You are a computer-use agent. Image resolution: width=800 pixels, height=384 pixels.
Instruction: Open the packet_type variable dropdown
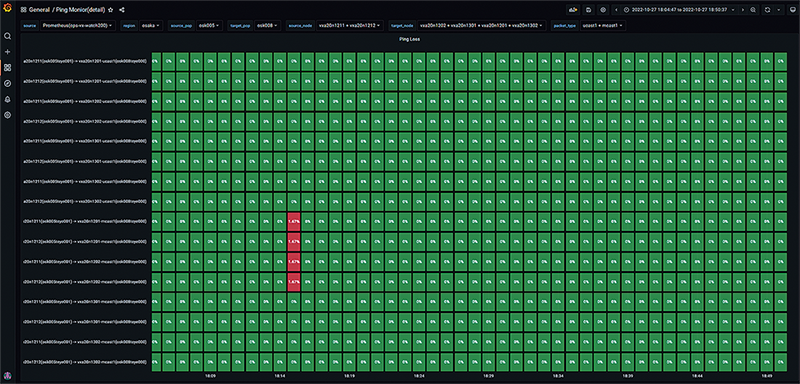tap(604, 25)
